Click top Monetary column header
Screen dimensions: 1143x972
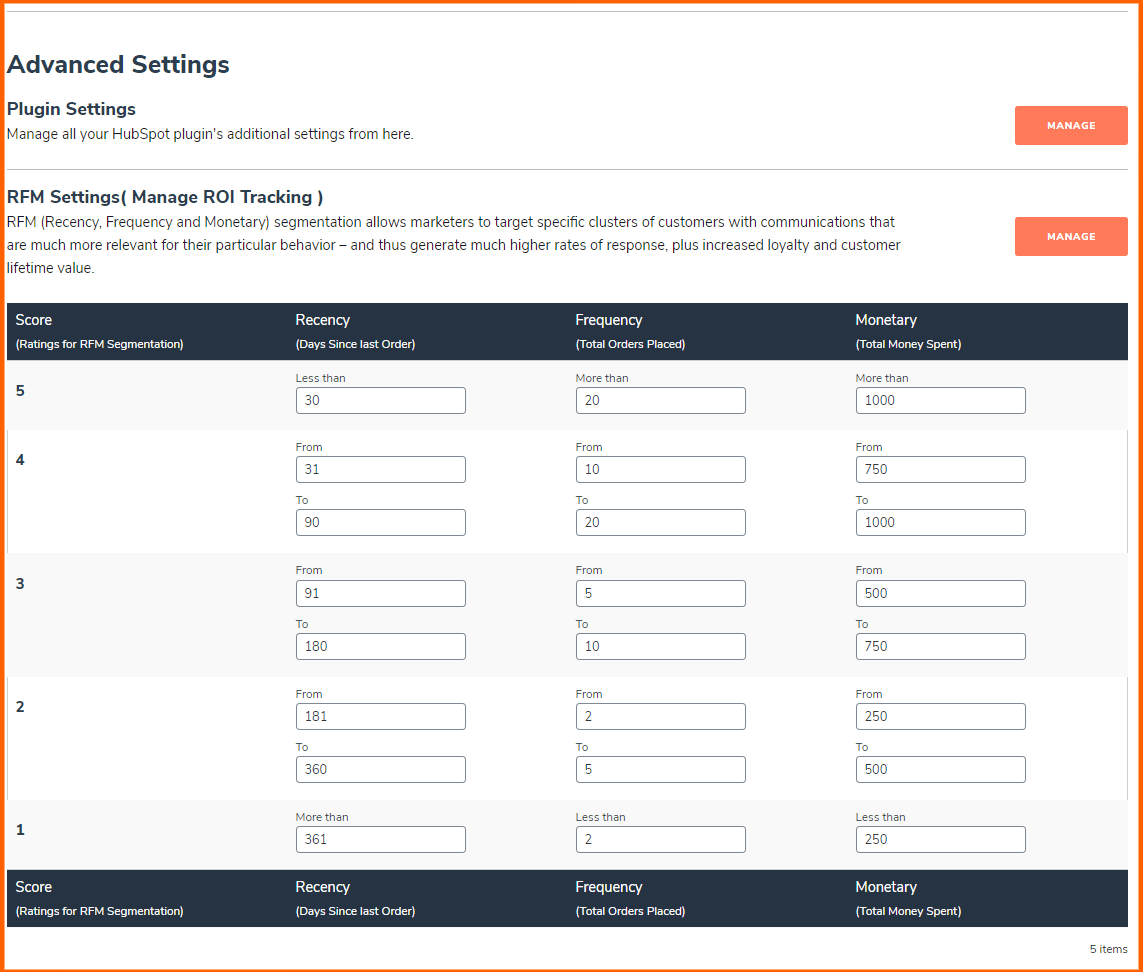click(886, 320)
